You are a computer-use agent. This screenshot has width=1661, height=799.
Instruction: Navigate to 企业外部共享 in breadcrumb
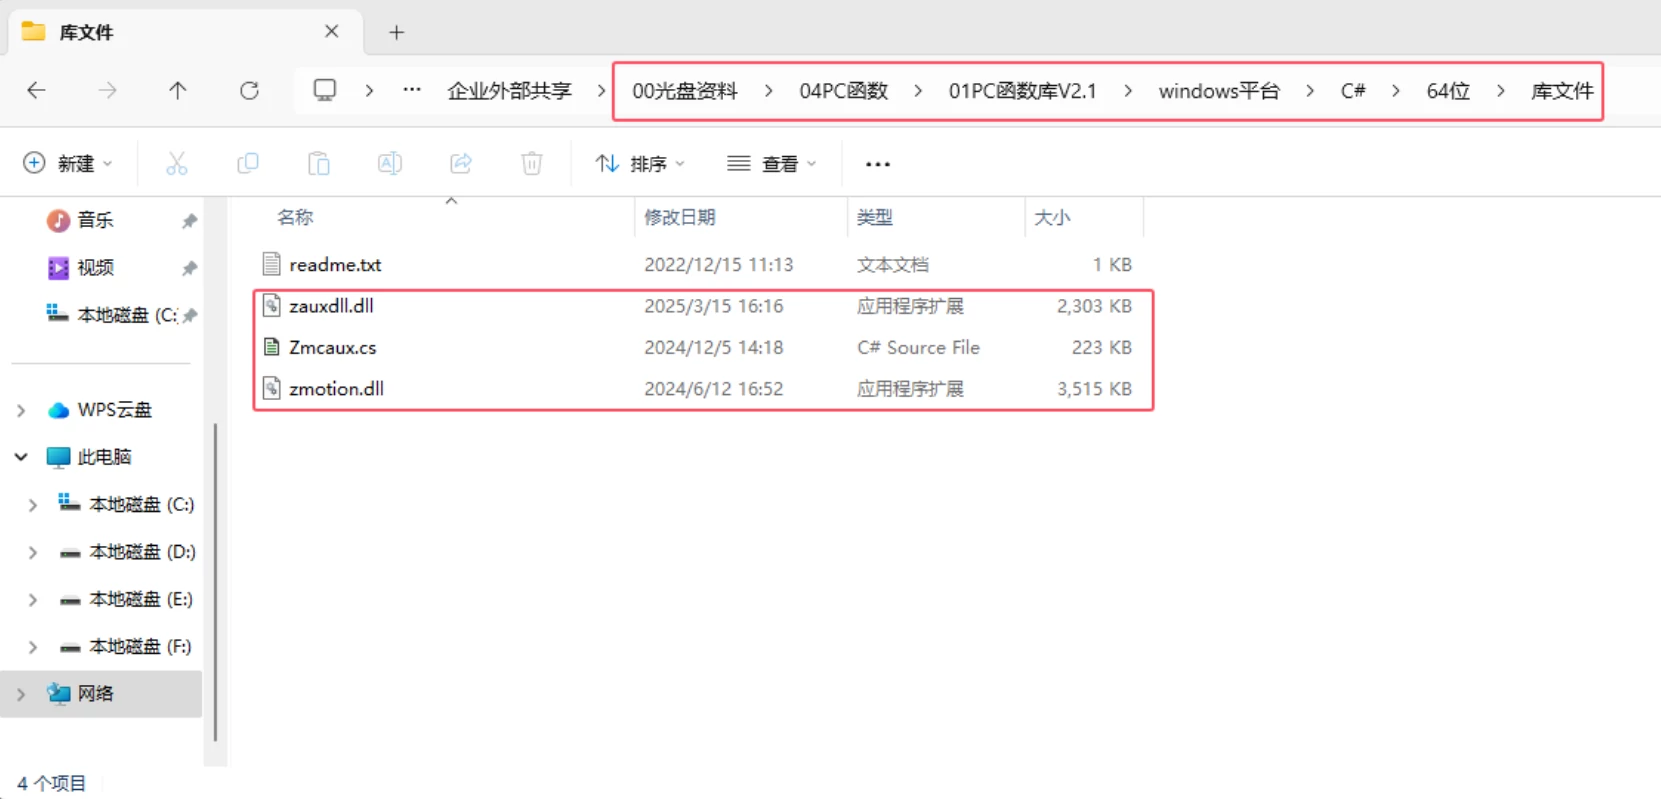pyautogui.click(x=509, y=91)
